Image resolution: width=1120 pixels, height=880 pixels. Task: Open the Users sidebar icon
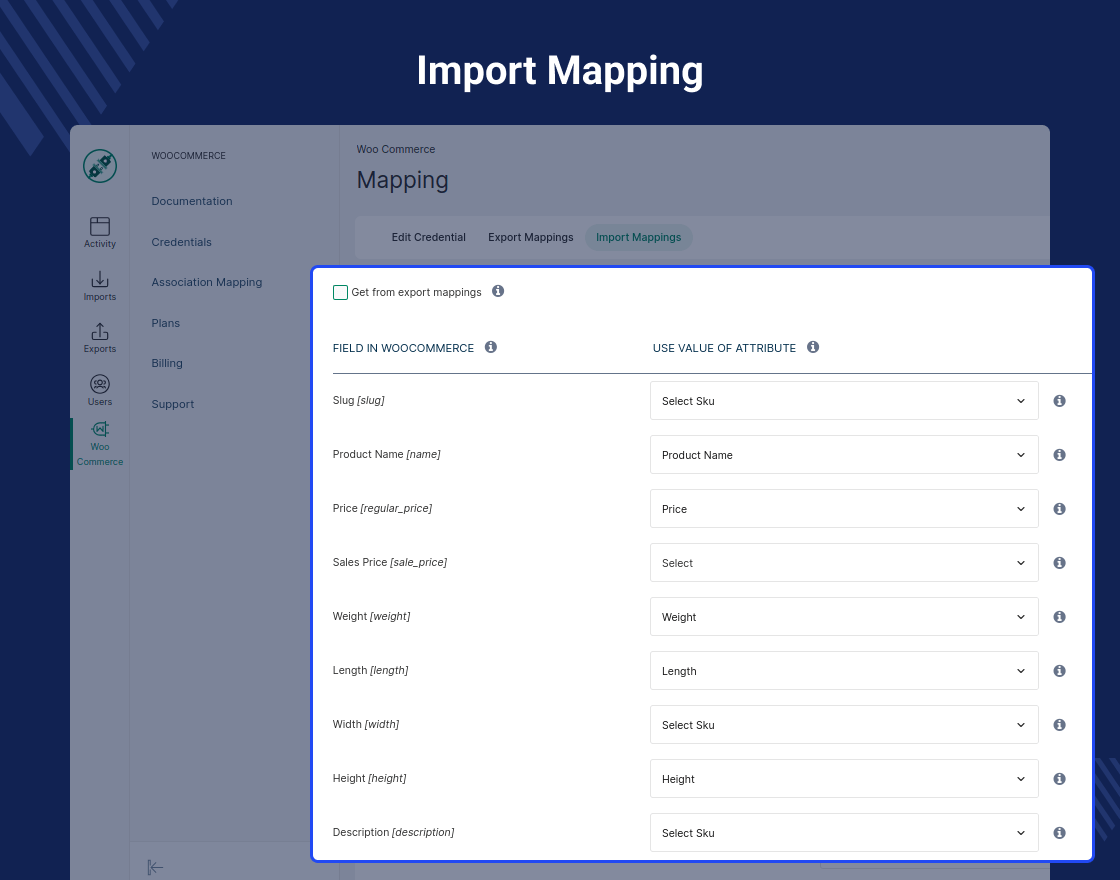(100, 391)
